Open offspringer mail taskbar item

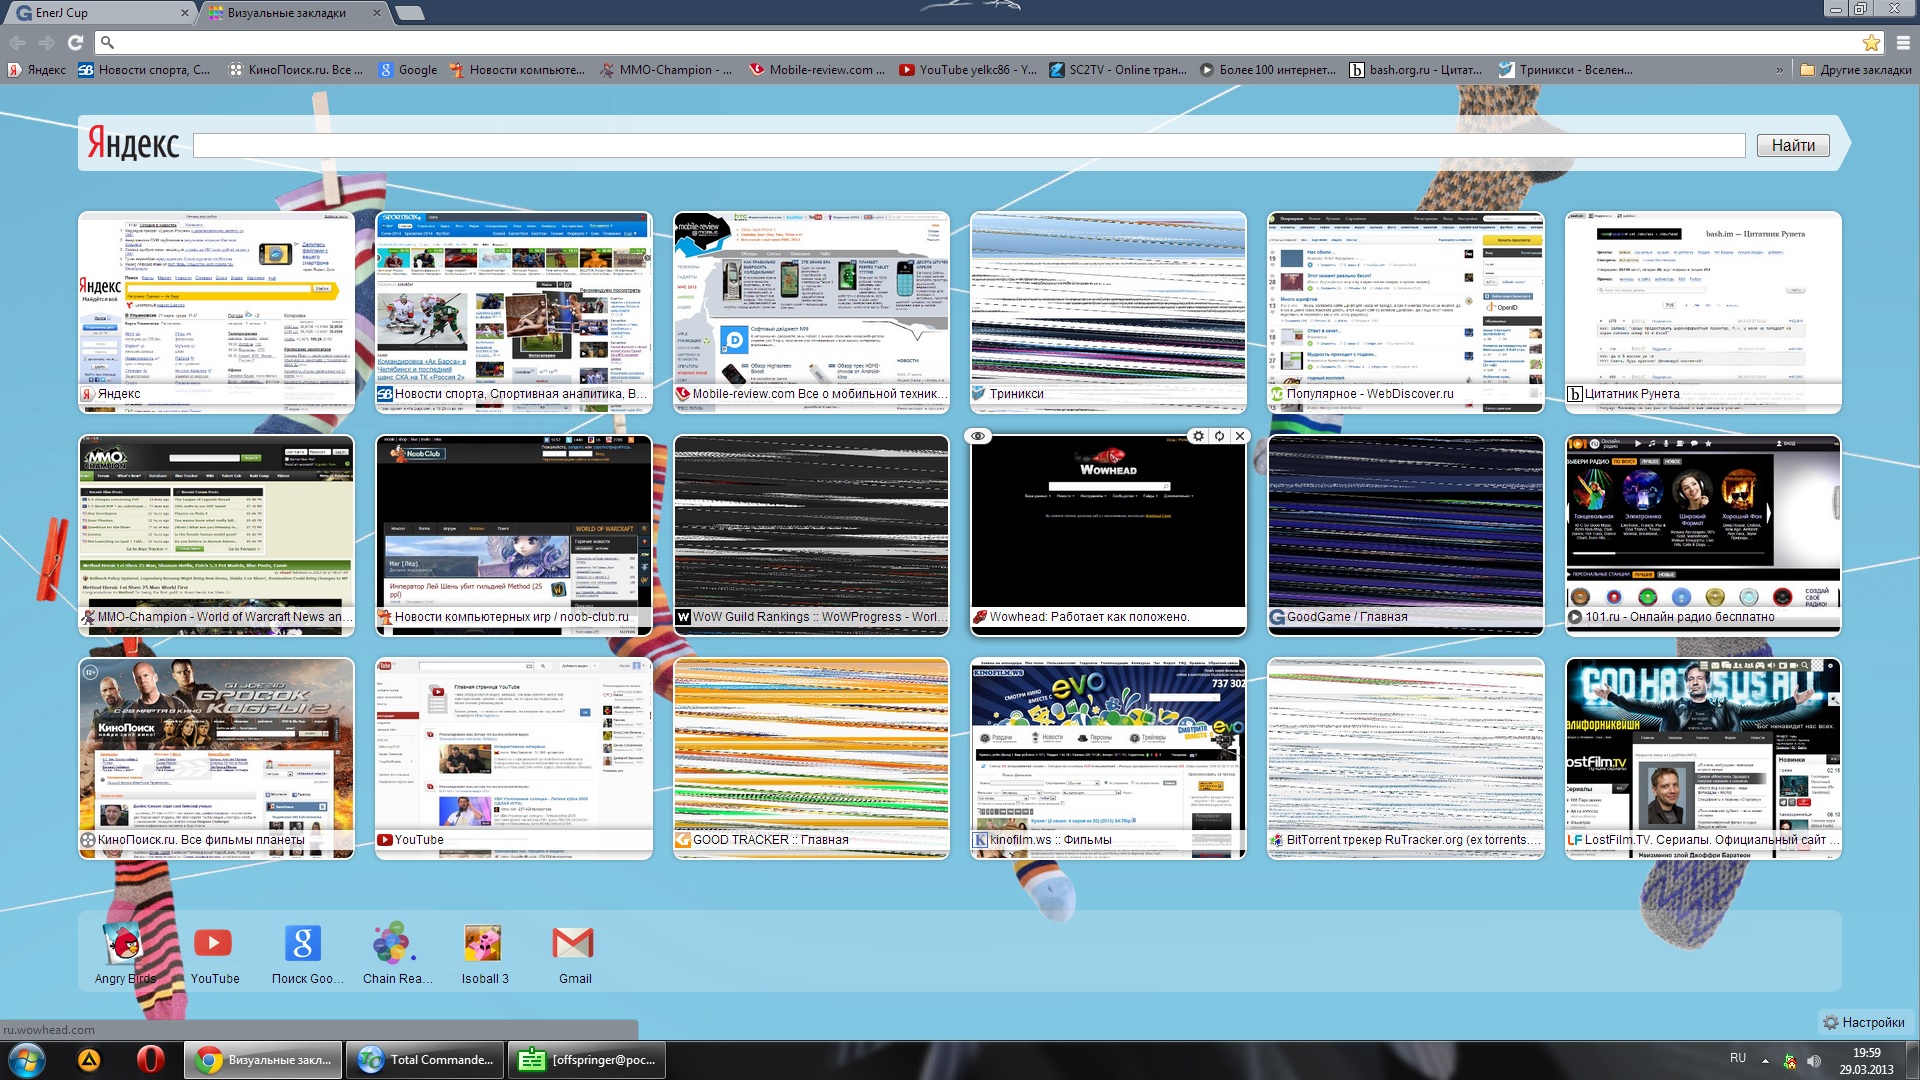pyautogui.click(x=586, y=1059)
